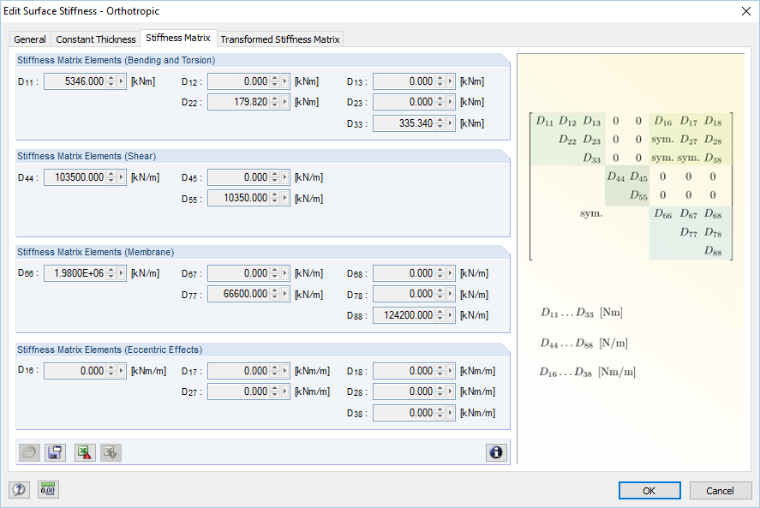This screenshot has height=508, width=760.
Task: Click the Cancel button
Action: tap(720, 491)
